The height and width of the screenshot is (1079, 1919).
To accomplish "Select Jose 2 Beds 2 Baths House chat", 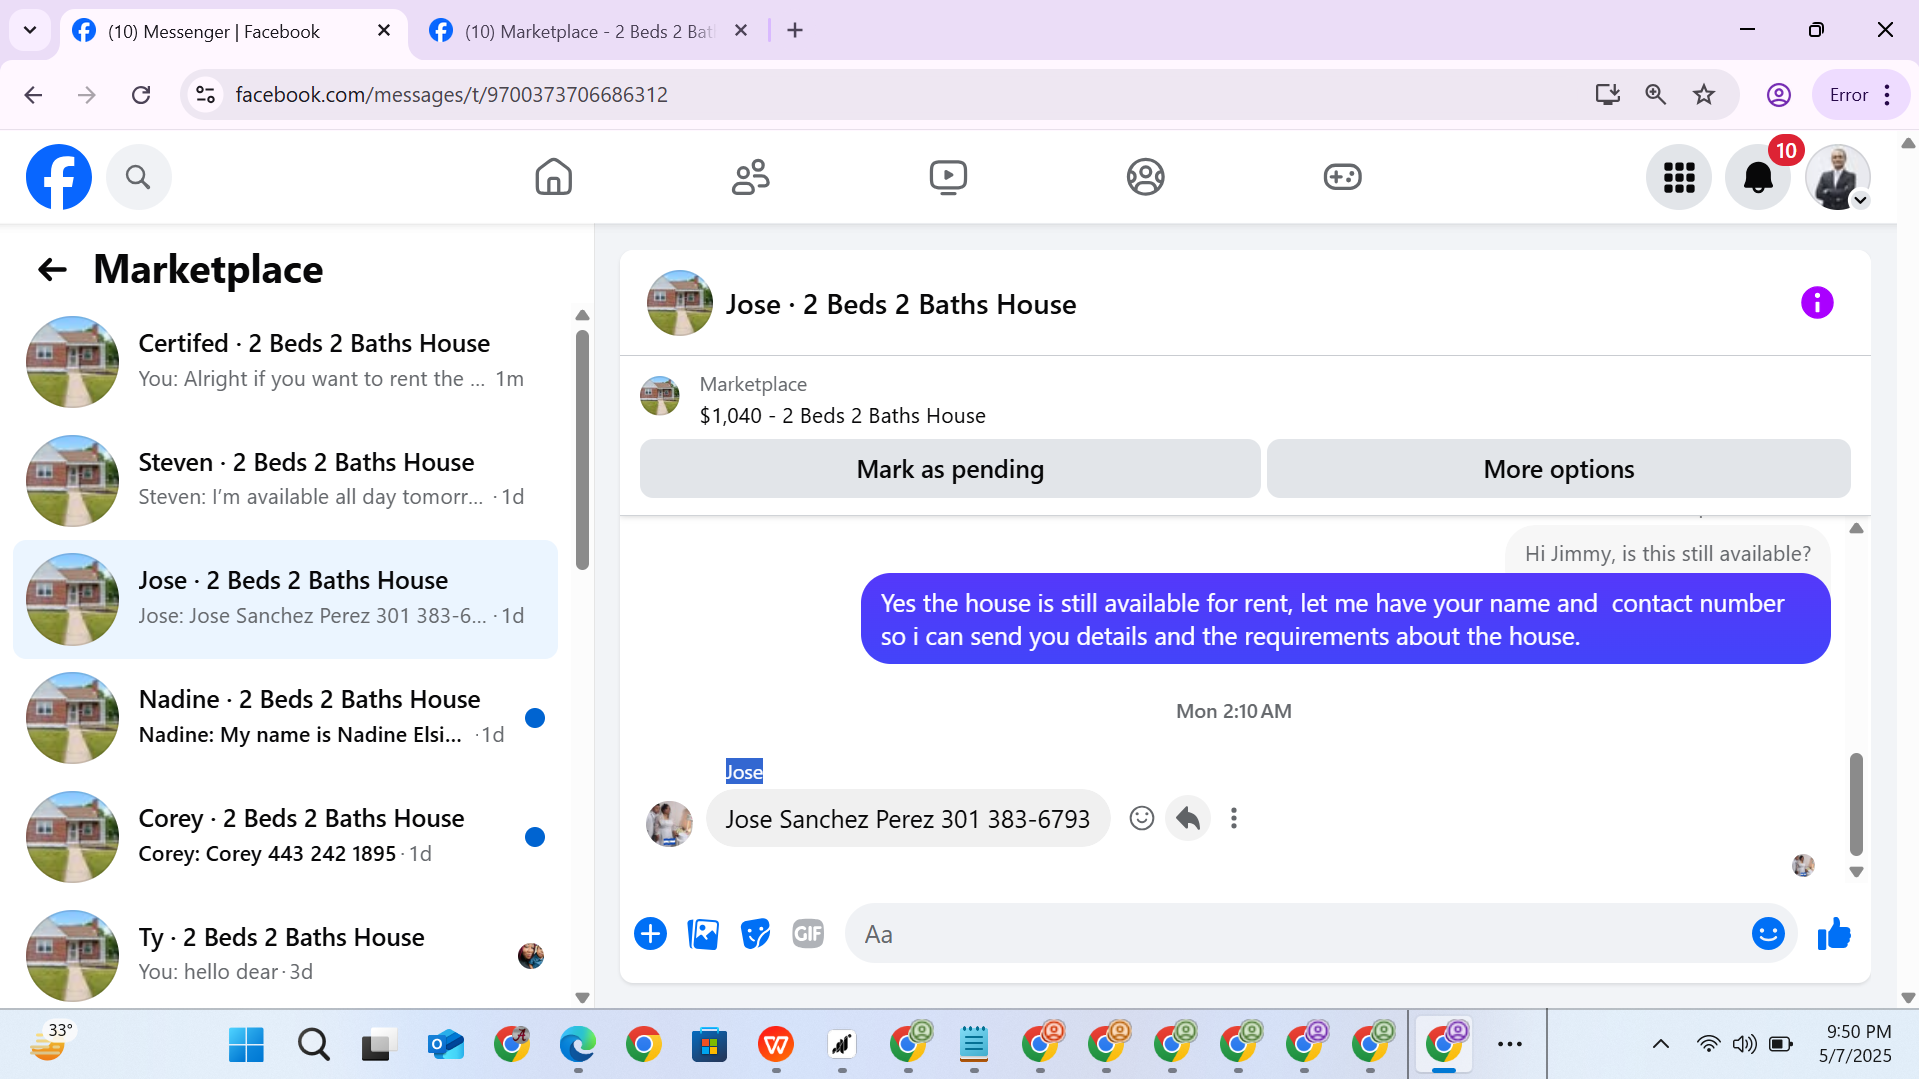I will click(285, 599).
